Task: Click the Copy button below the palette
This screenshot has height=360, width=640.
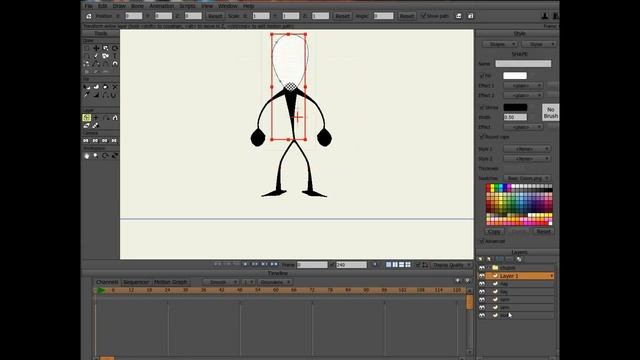Action: 494,231
